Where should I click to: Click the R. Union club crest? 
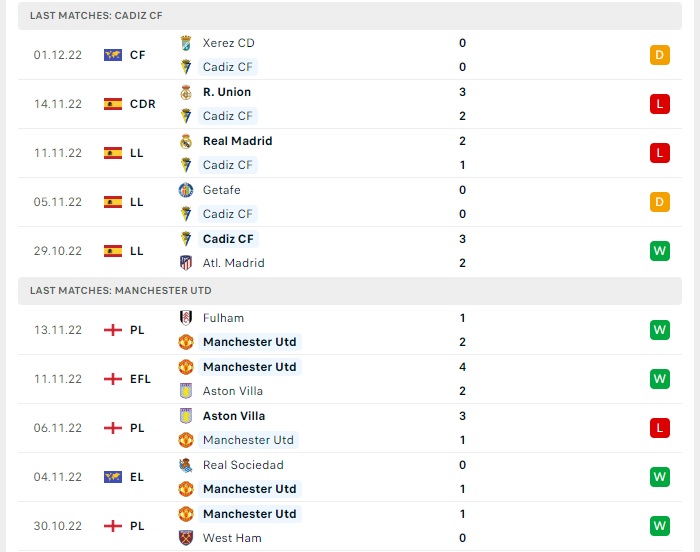click(186, 92)
